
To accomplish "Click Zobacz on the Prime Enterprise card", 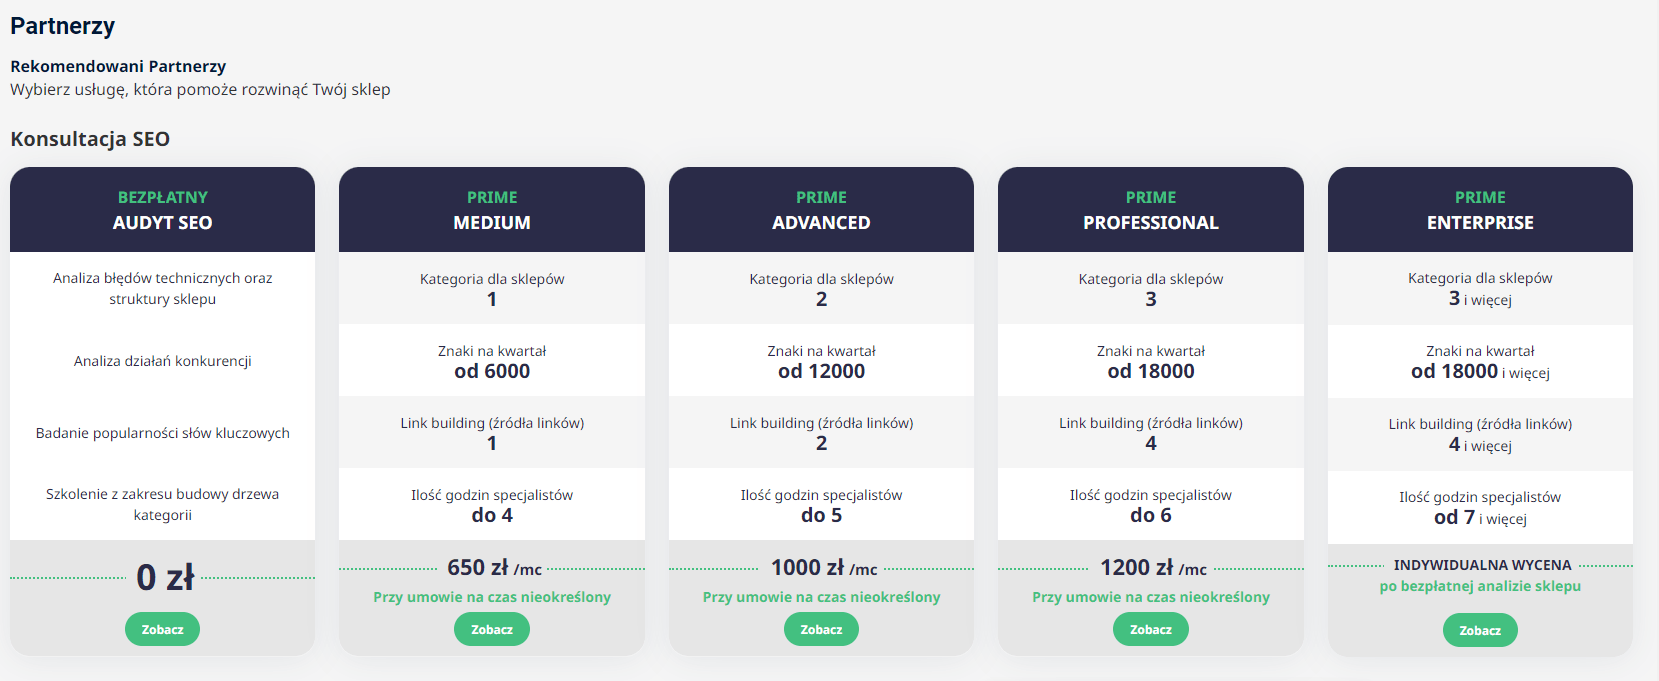I will tap(1479, 630).
